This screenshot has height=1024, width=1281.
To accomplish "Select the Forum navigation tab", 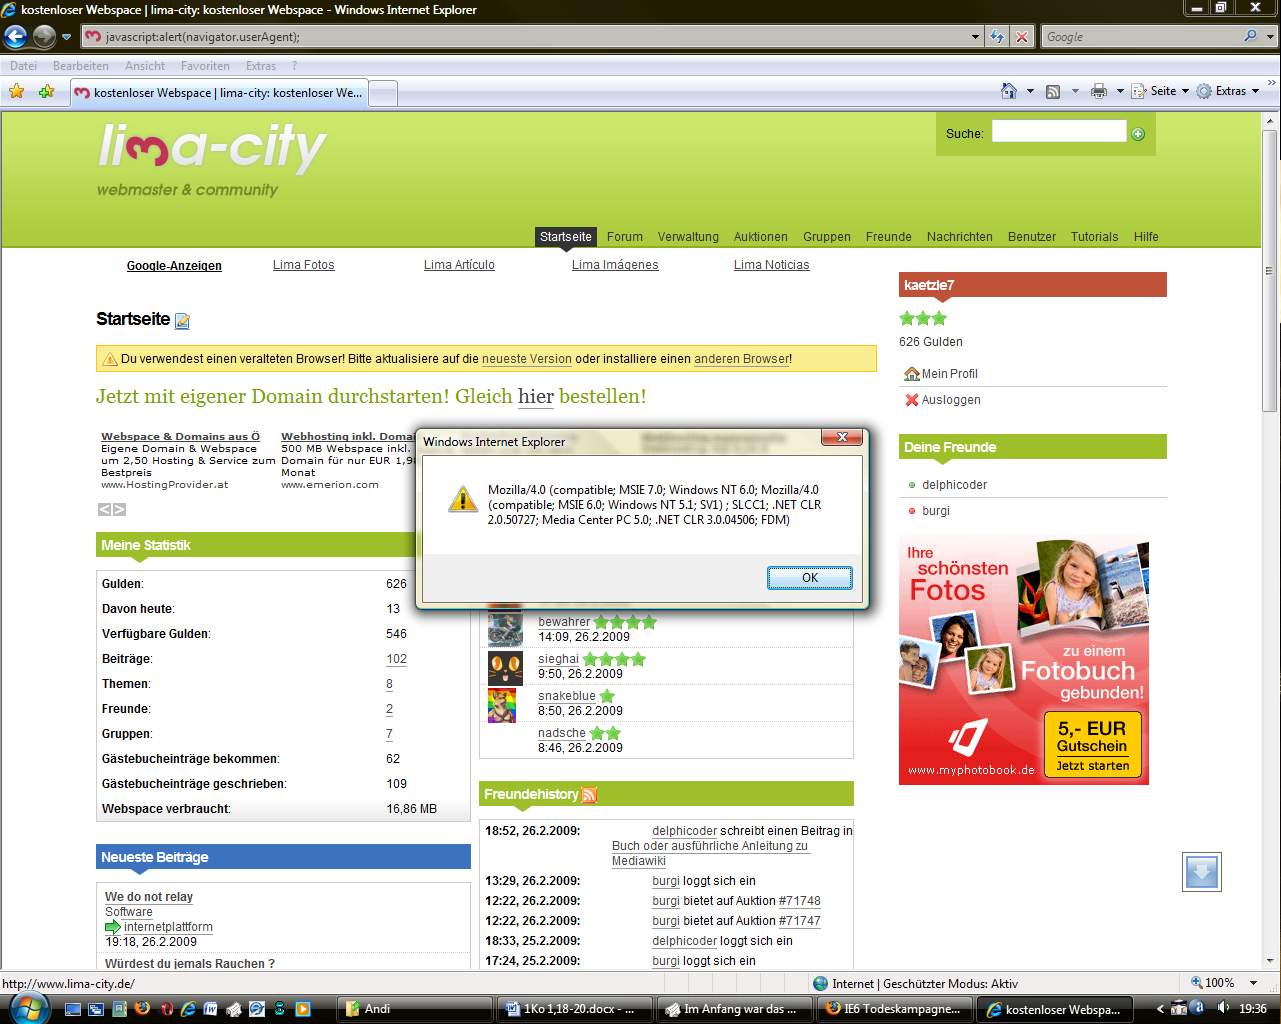I will click(x=624, y=237).
